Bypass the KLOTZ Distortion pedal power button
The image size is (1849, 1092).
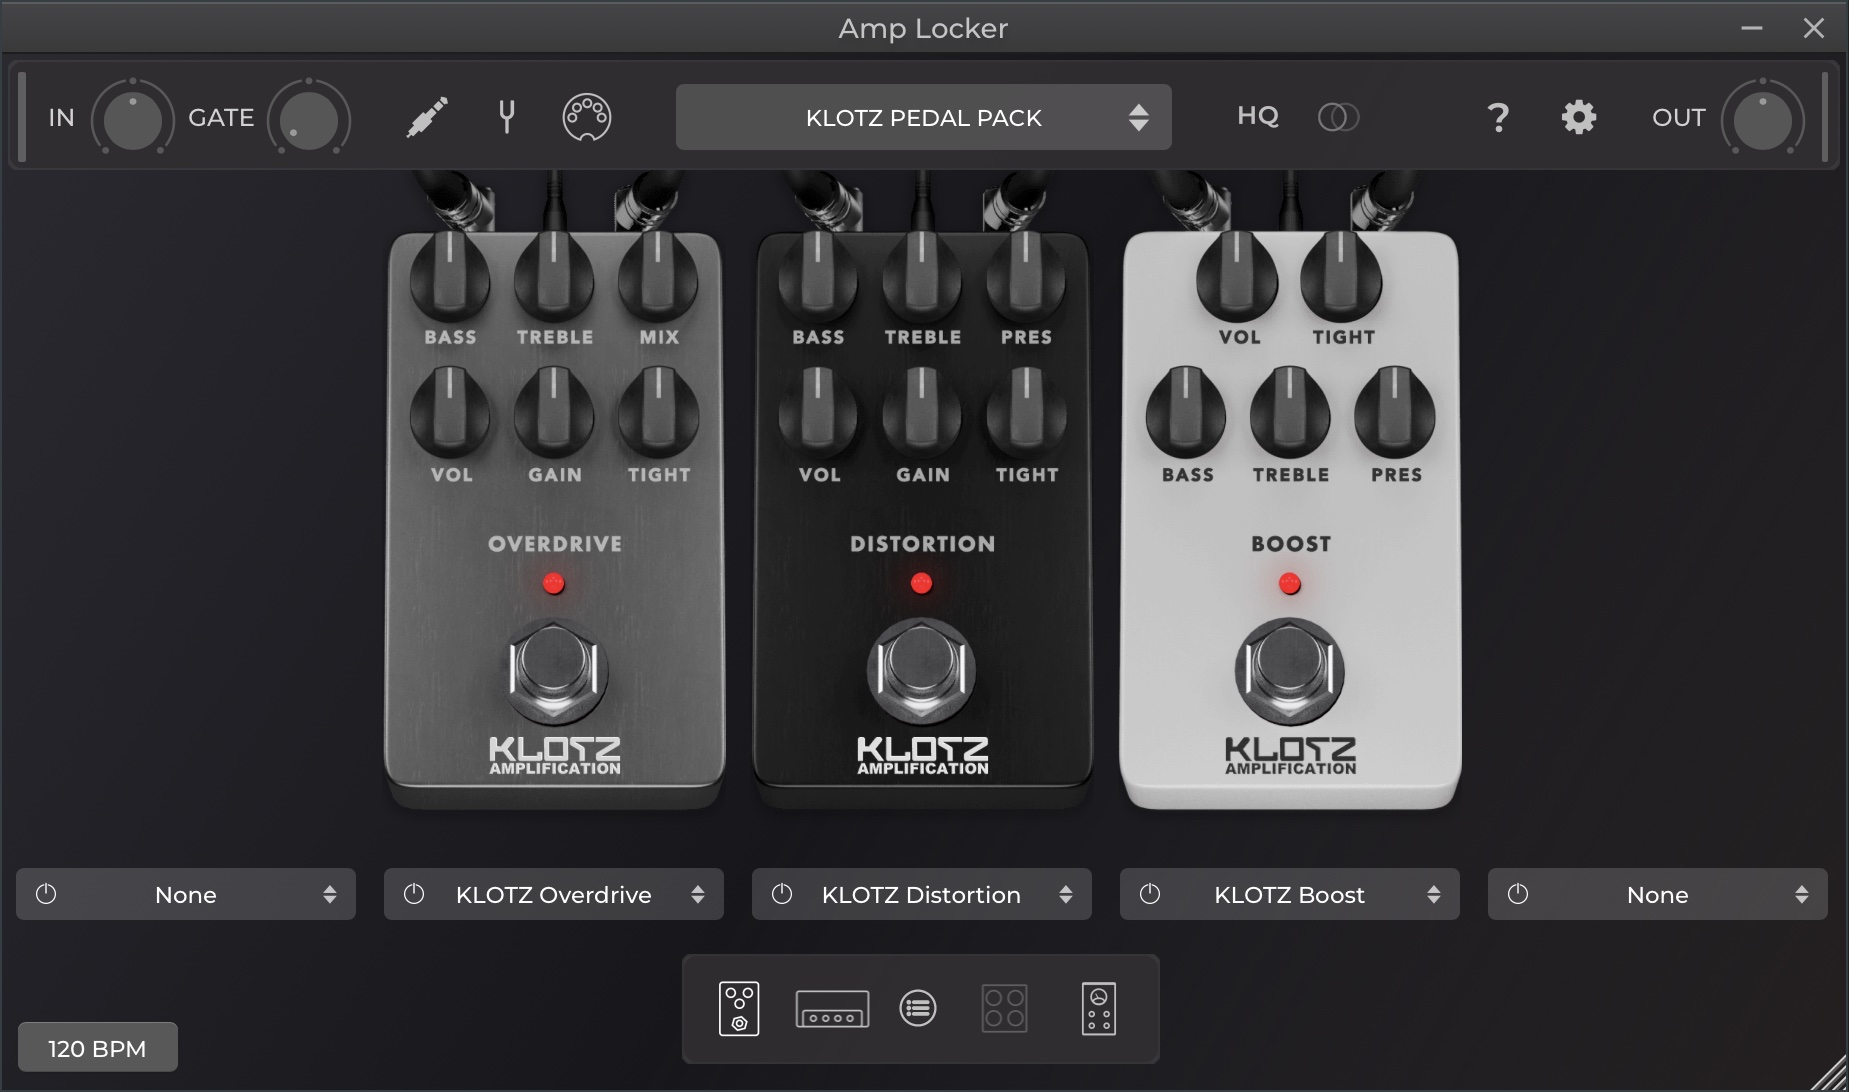click(x=782, y=894)
